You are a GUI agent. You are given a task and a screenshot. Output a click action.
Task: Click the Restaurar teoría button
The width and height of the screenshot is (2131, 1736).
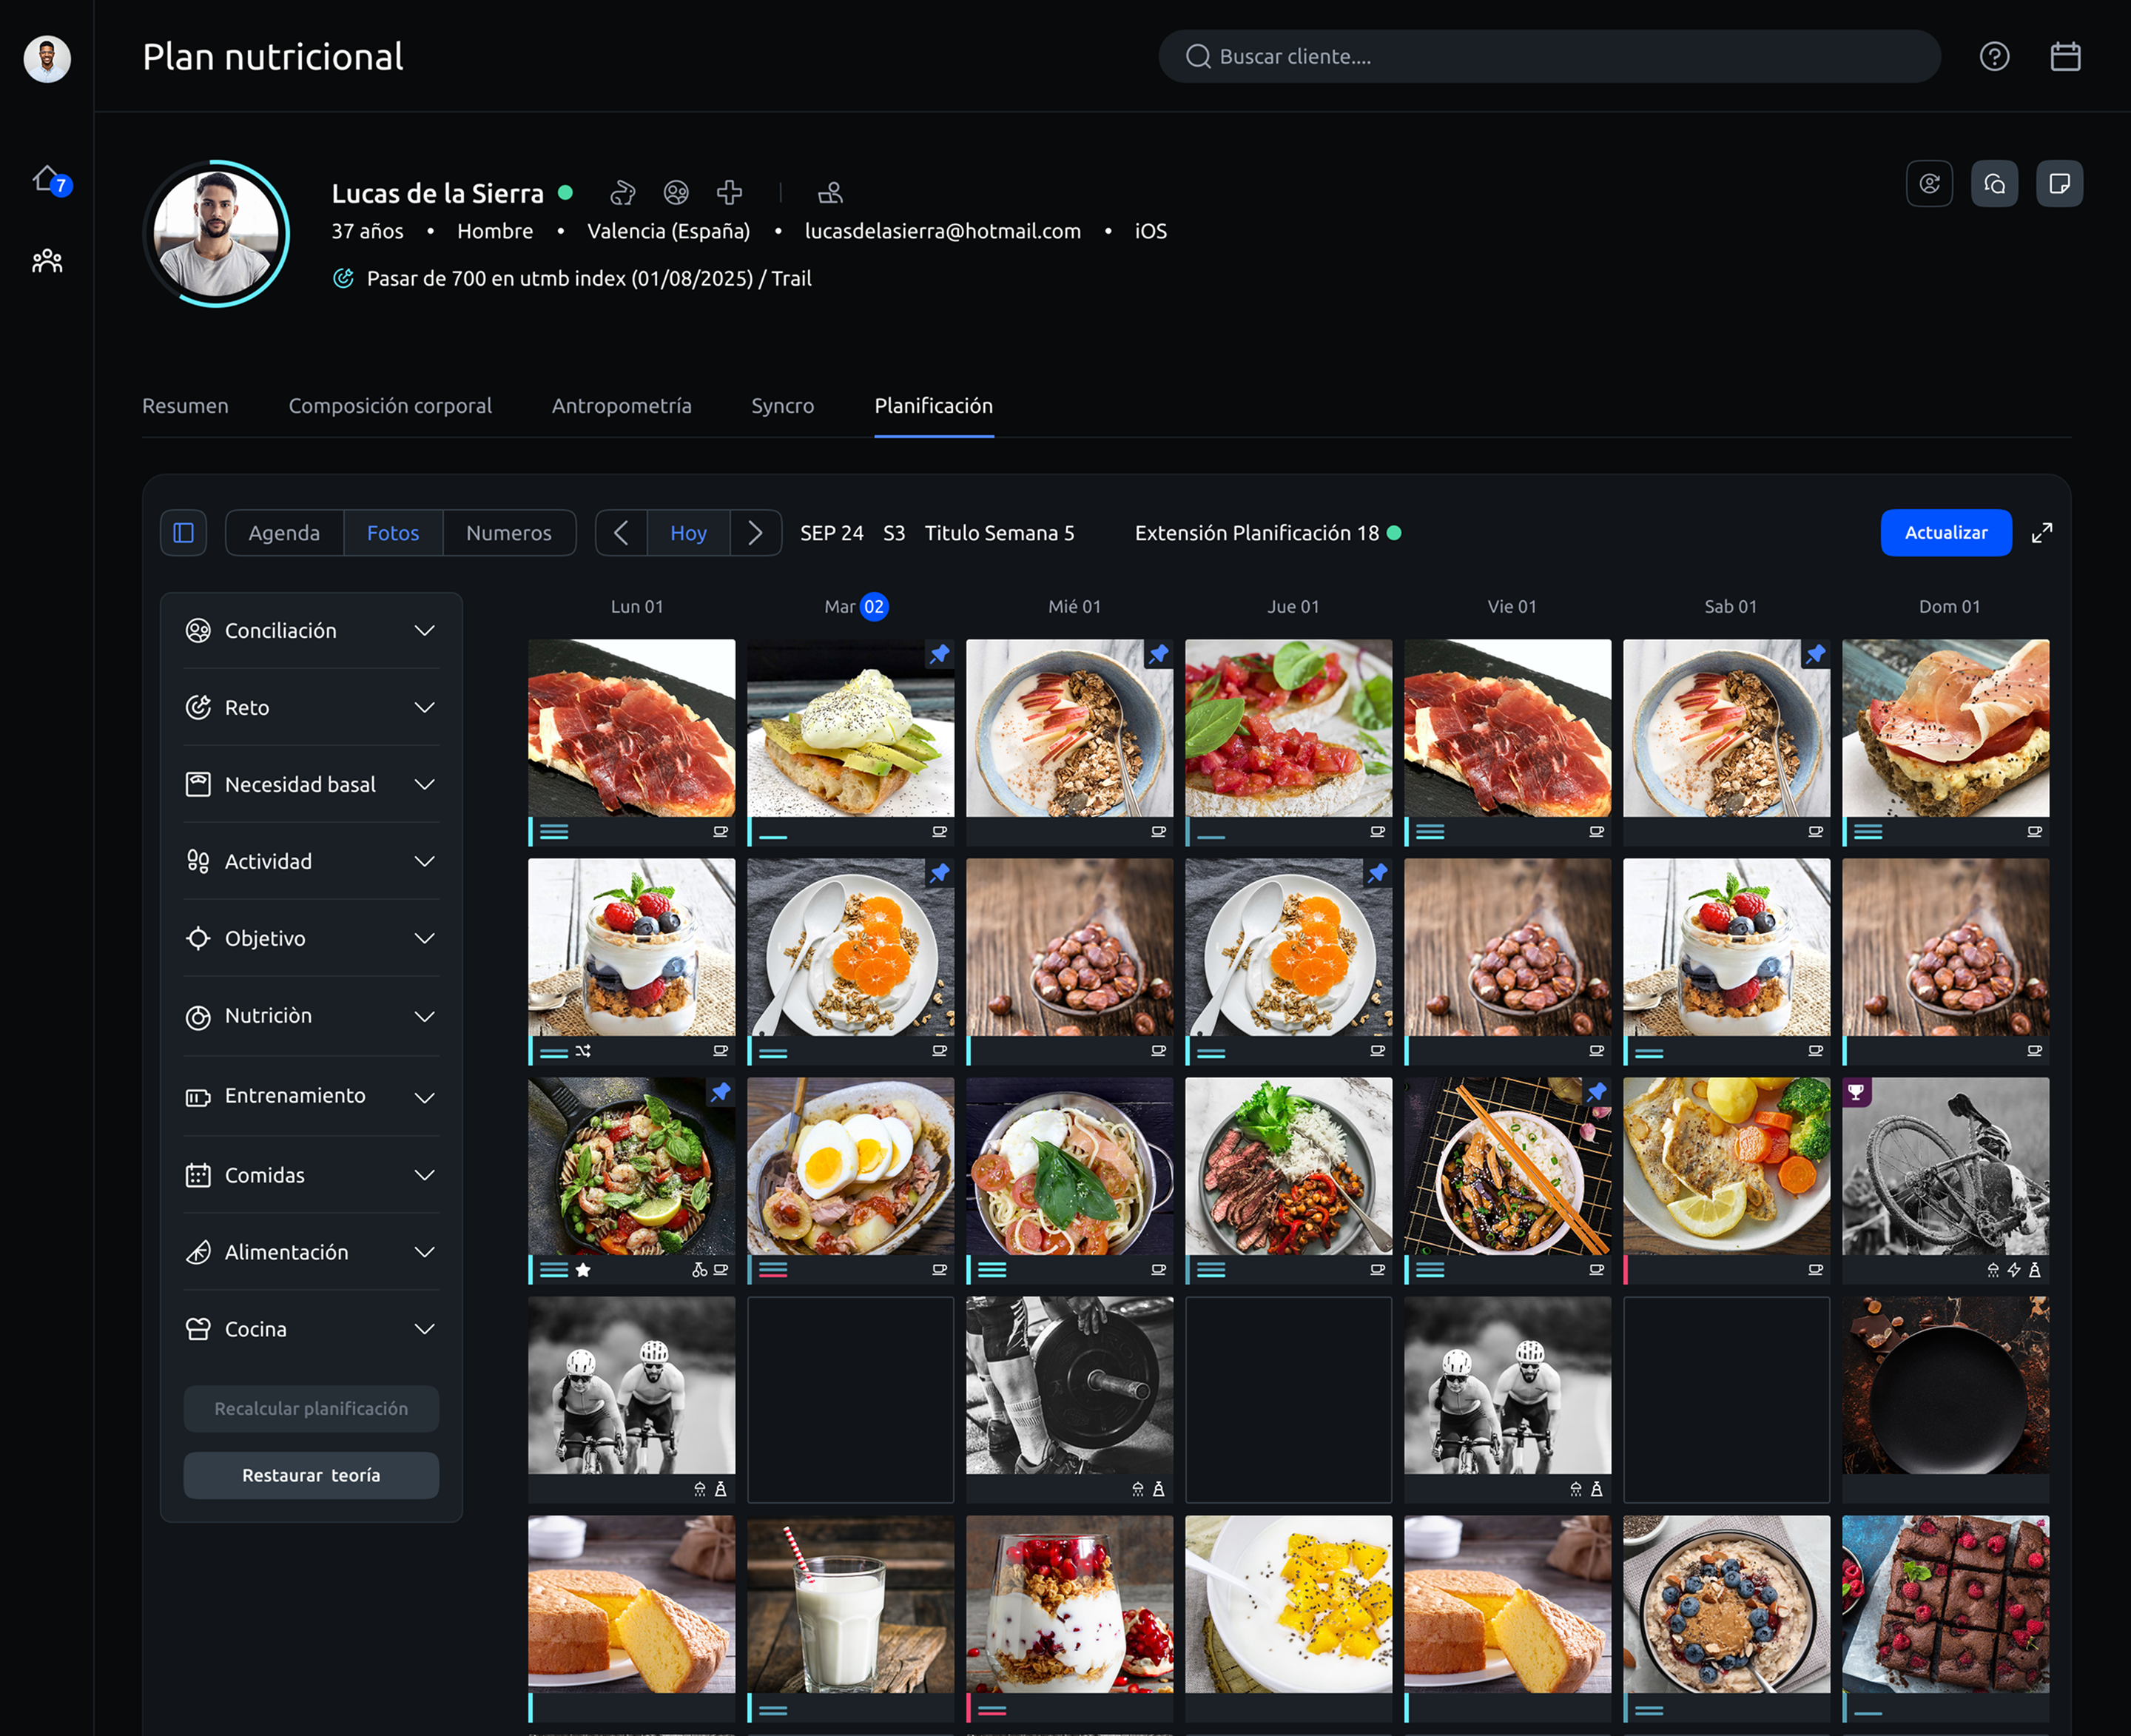click(x=311, y=1475)
